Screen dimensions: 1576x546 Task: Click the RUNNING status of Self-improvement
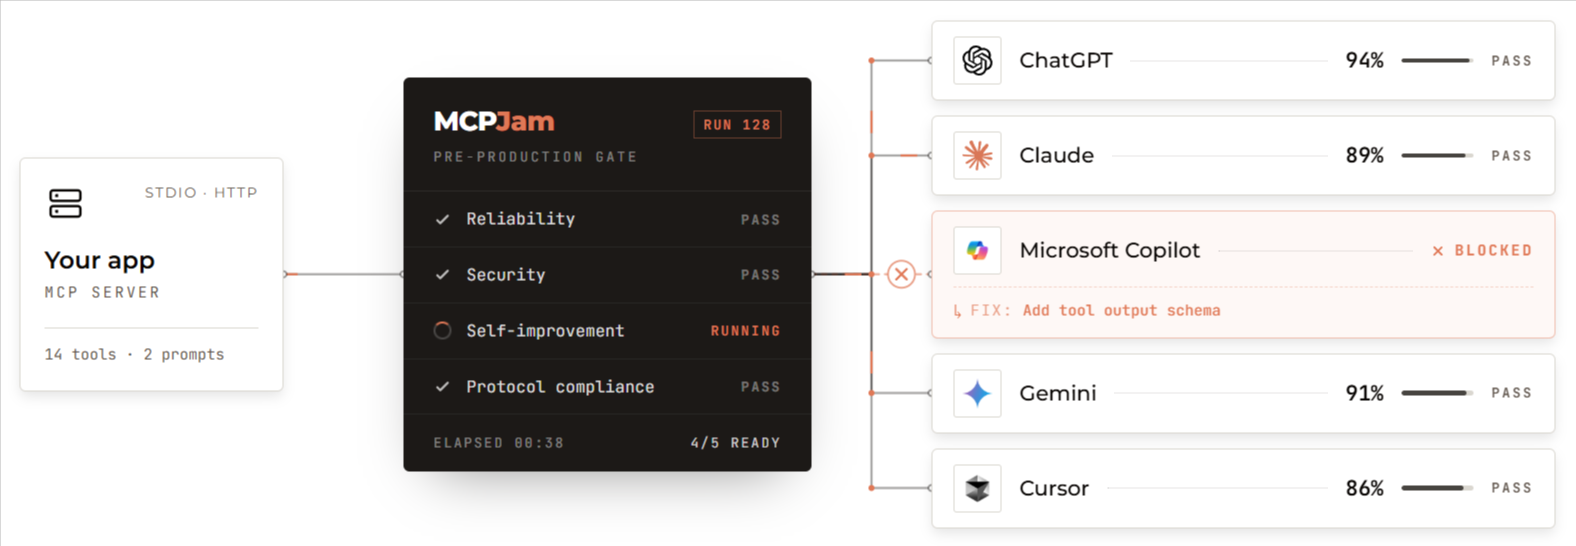coord(745,331)
